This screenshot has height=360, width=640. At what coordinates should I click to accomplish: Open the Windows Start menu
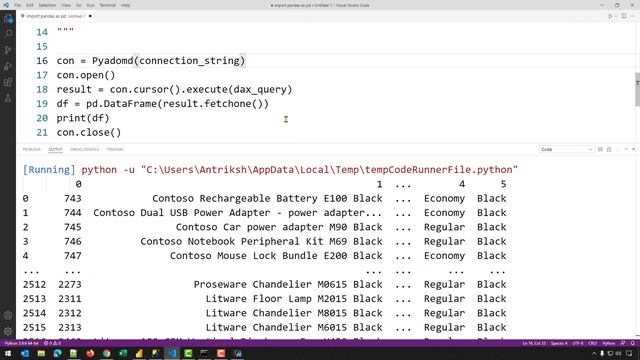click(8, 353)
